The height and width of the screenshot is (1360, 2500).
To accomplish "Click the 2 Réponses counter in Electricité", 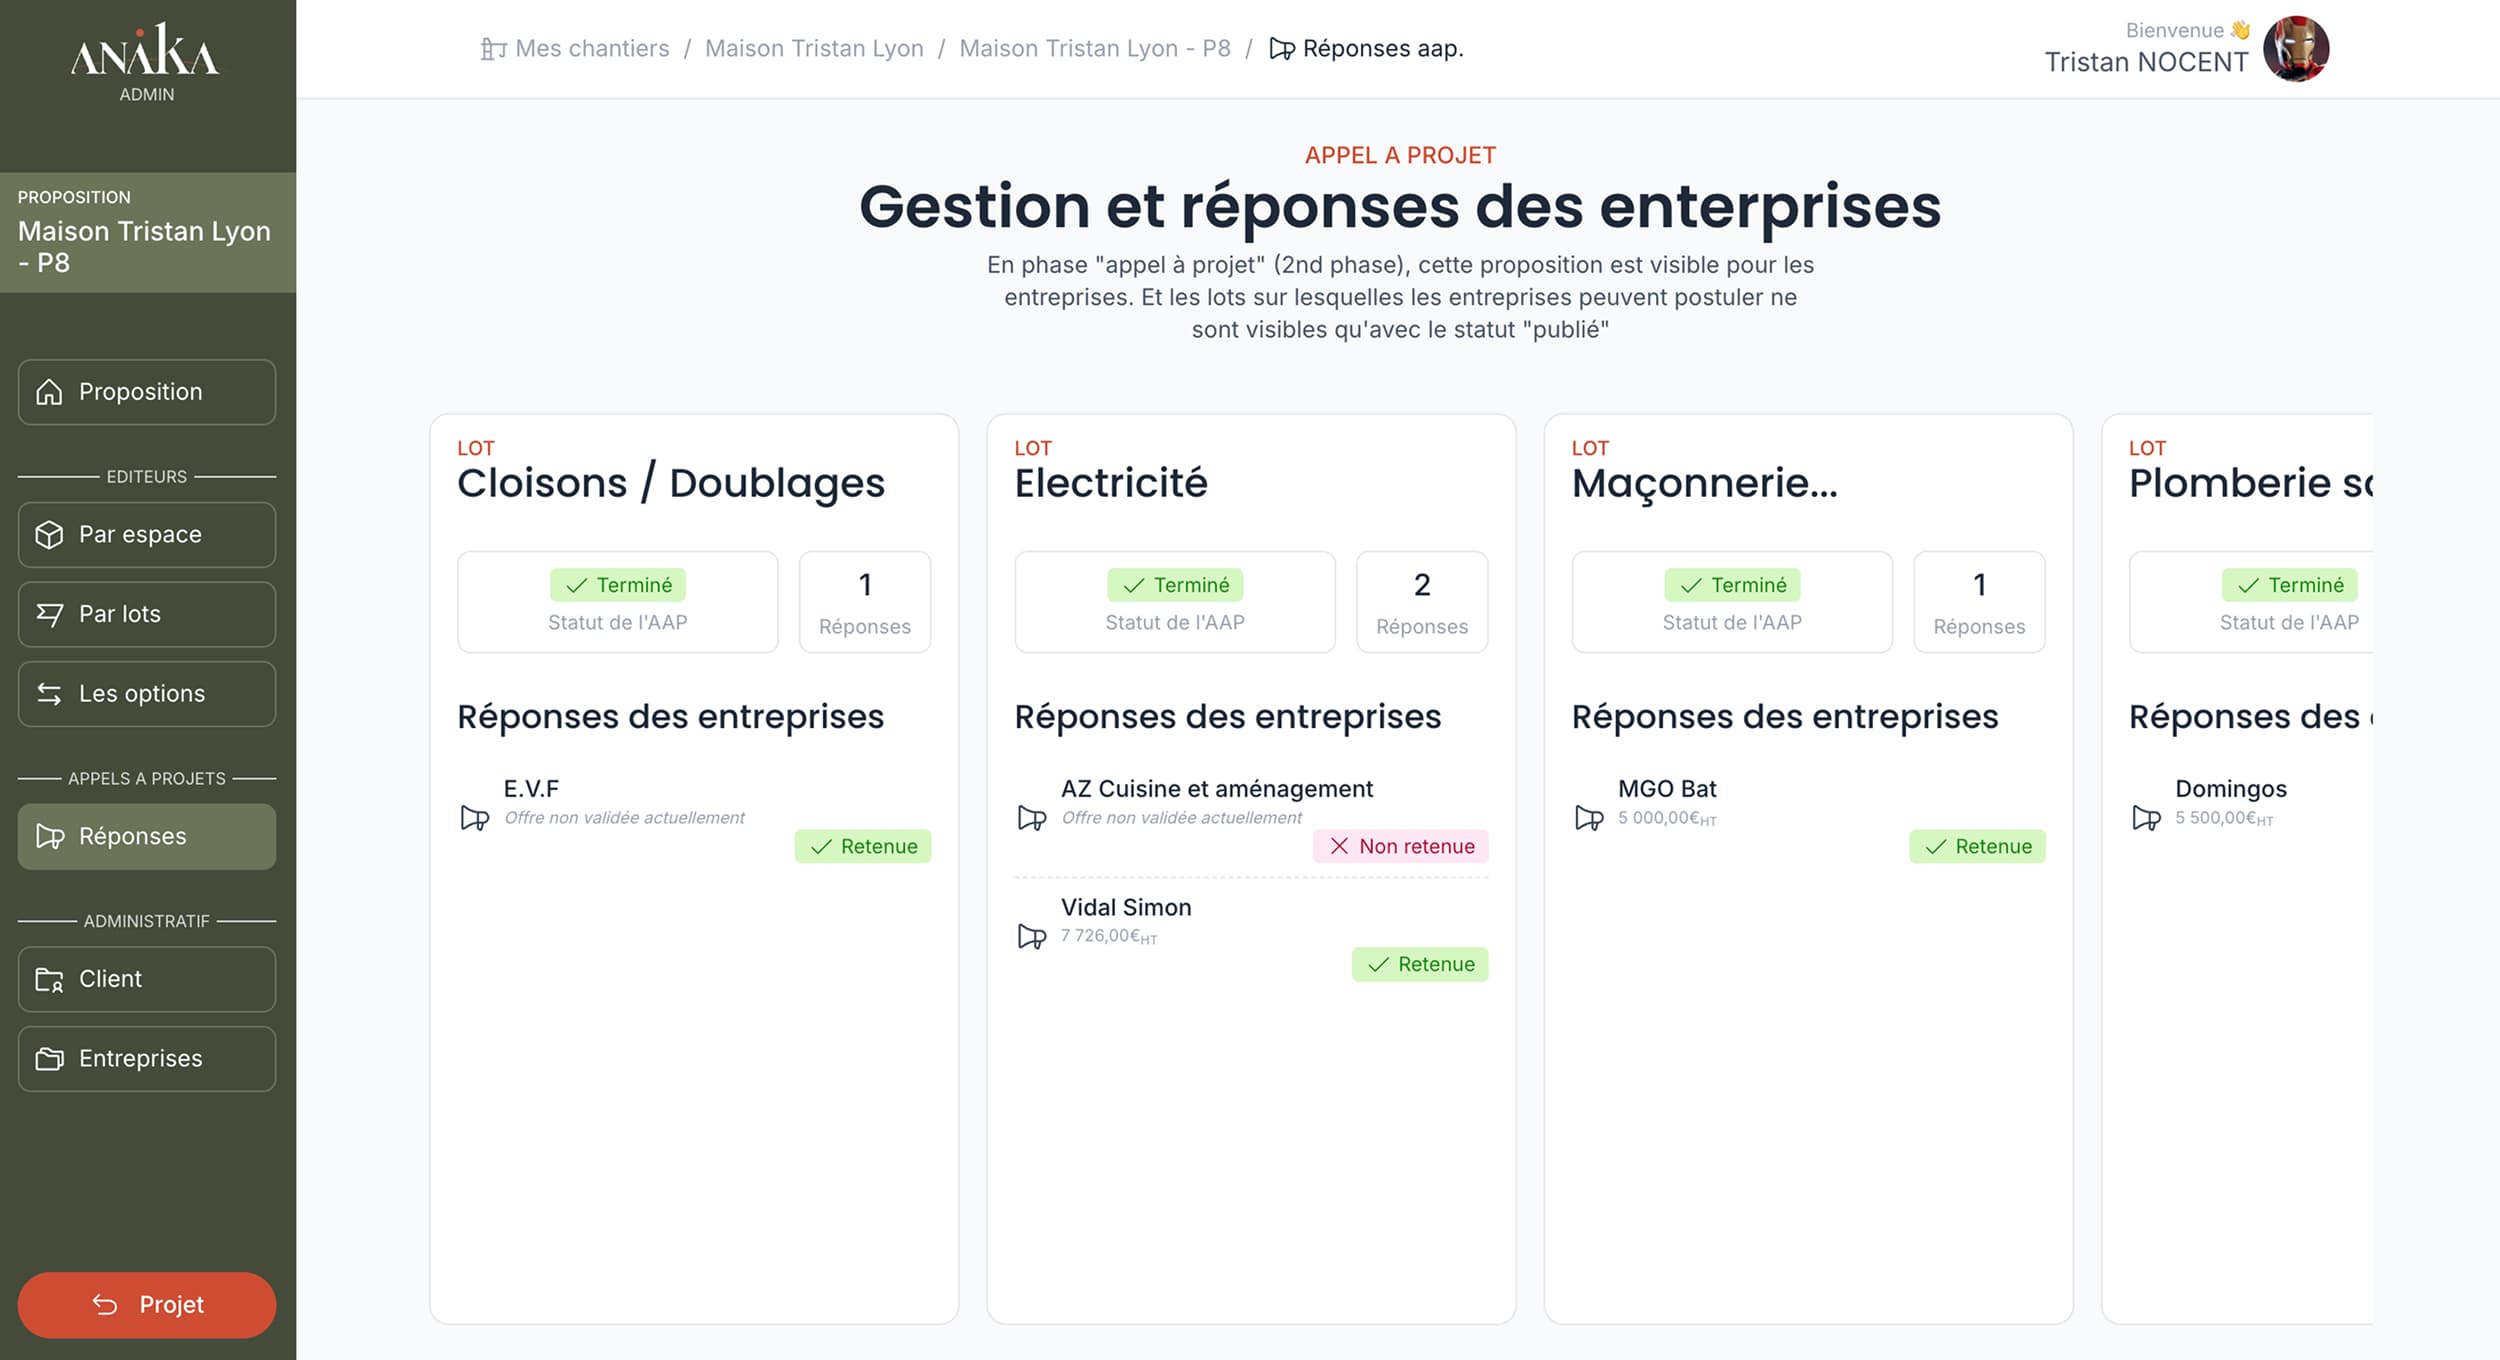I will [x=1422, y=602].
